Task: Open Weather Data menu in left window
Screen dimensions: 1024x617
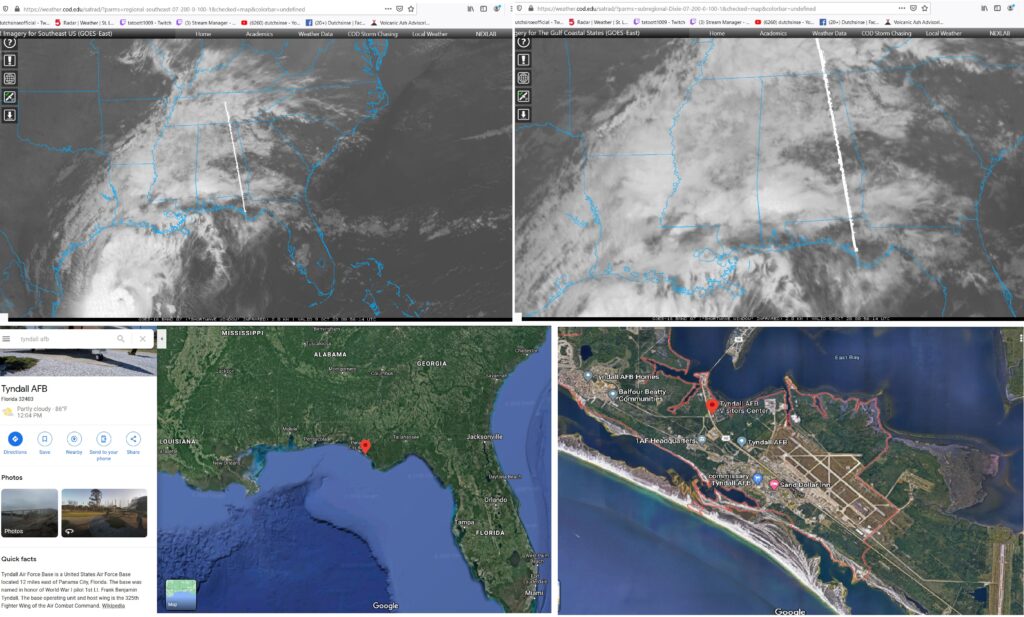Action: [315, 33]
